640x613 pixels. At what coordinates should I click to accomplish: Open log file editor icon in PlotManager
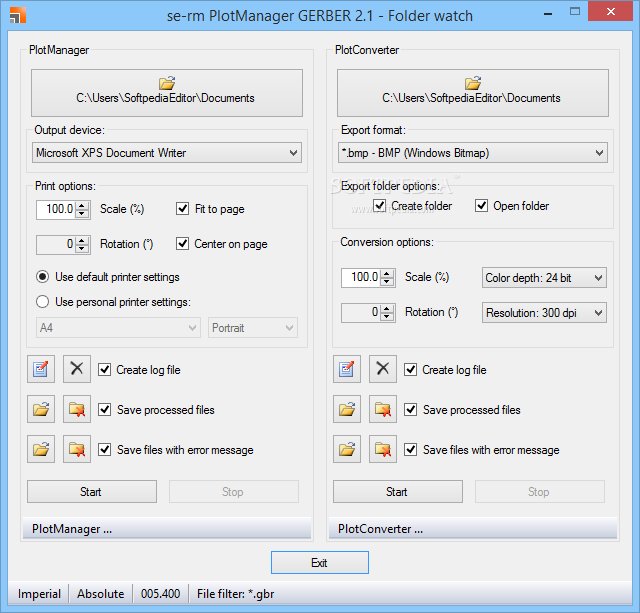pos(41,369)
